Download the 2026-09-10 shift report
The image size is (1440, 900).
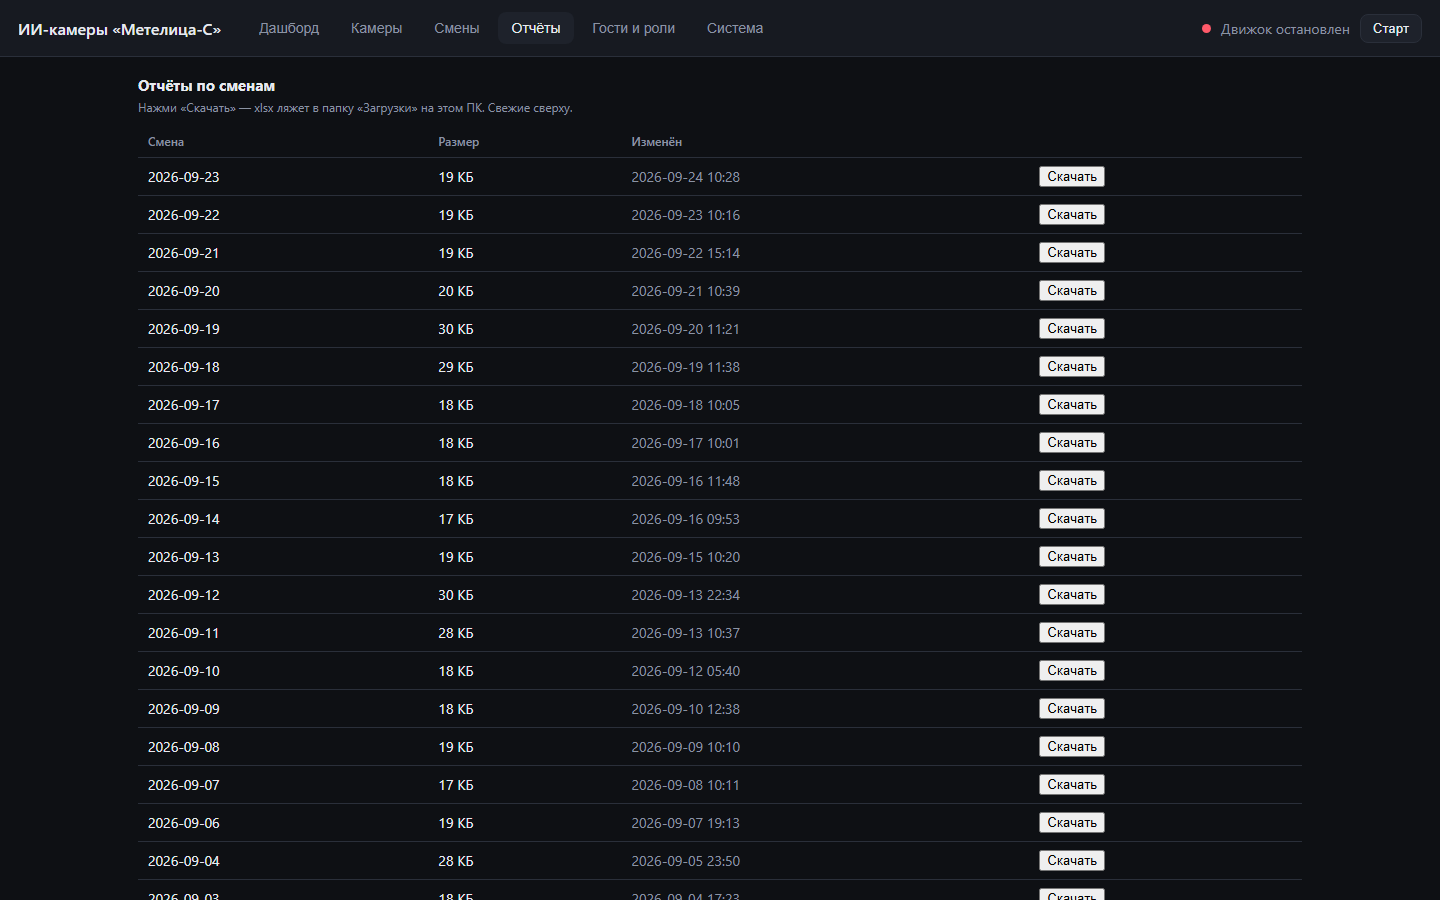[1072, 671]
